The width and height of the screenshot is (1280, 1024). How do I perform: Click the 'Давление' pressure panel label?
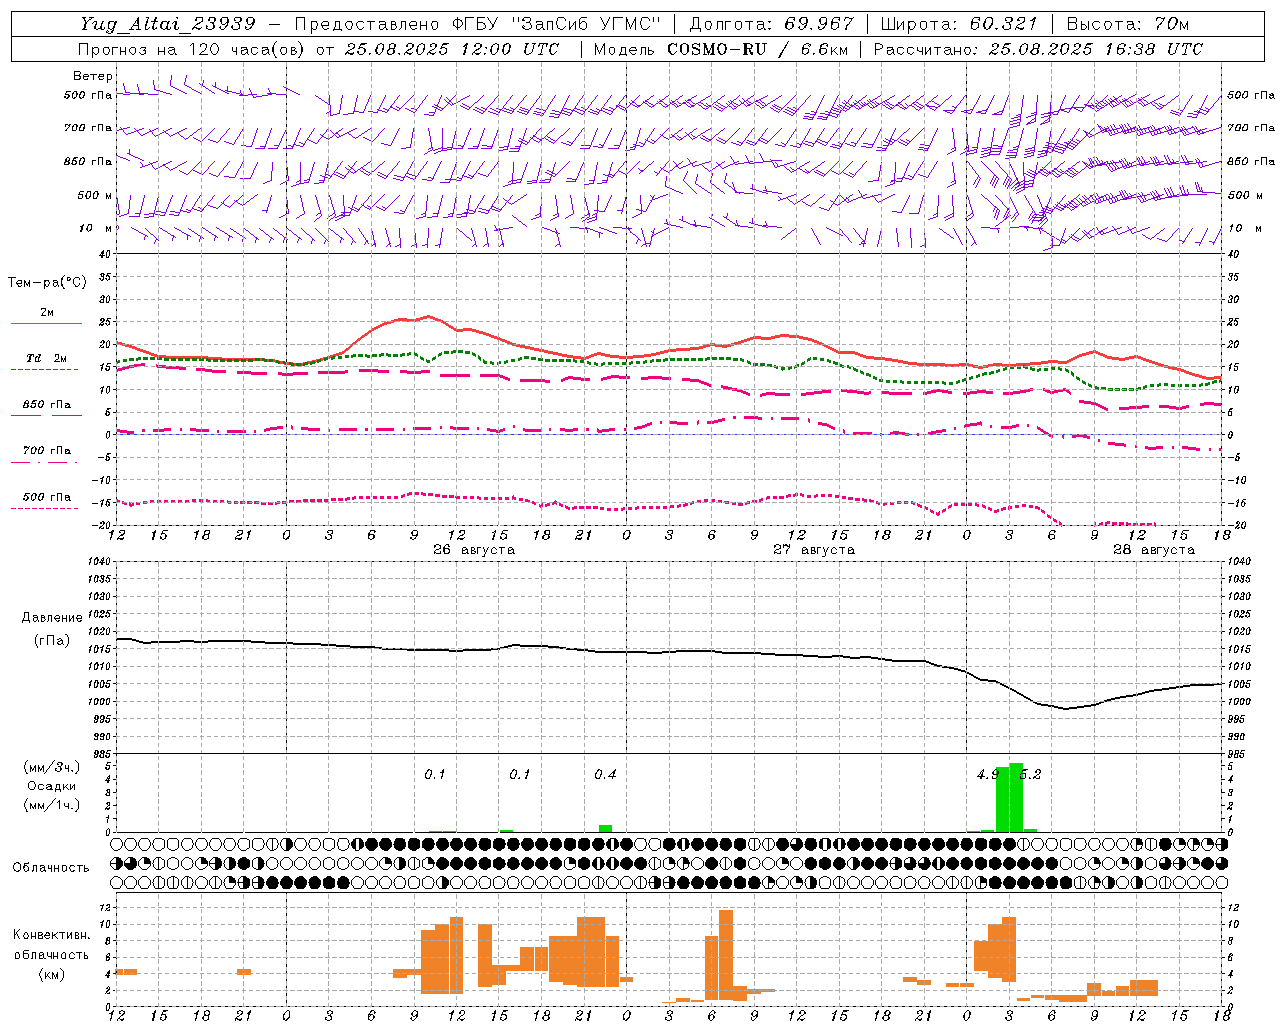pyautogui.click(x=52, y=618)
